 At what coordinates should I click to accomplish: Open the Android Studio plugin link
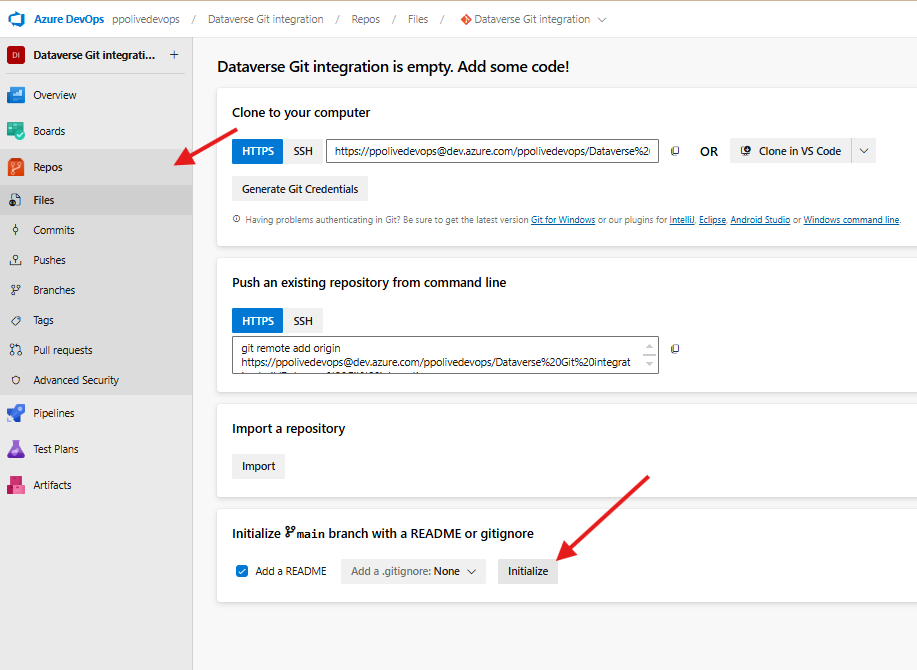tap(760, 220)
